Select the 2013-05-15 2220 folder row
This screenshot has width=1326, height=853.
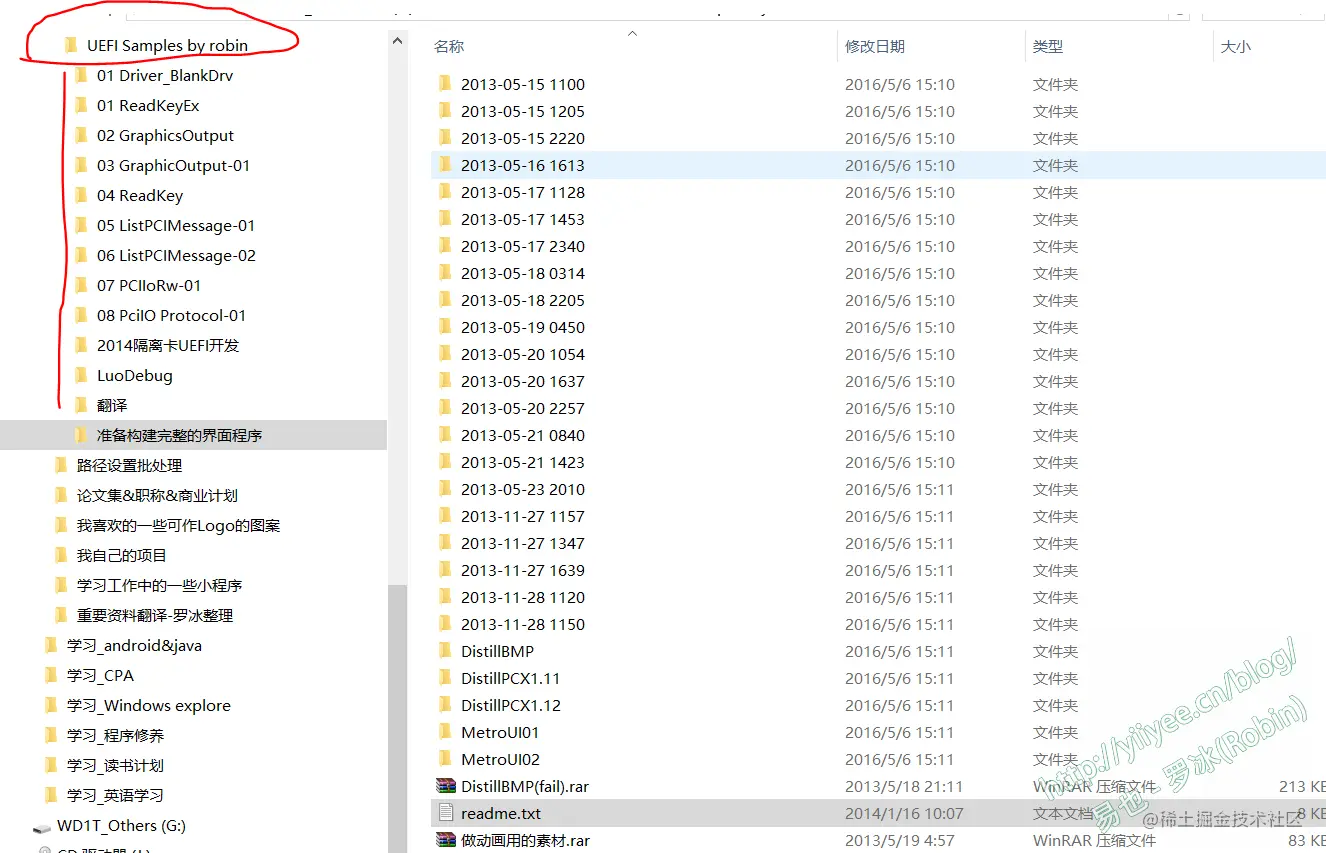point(878,139)
